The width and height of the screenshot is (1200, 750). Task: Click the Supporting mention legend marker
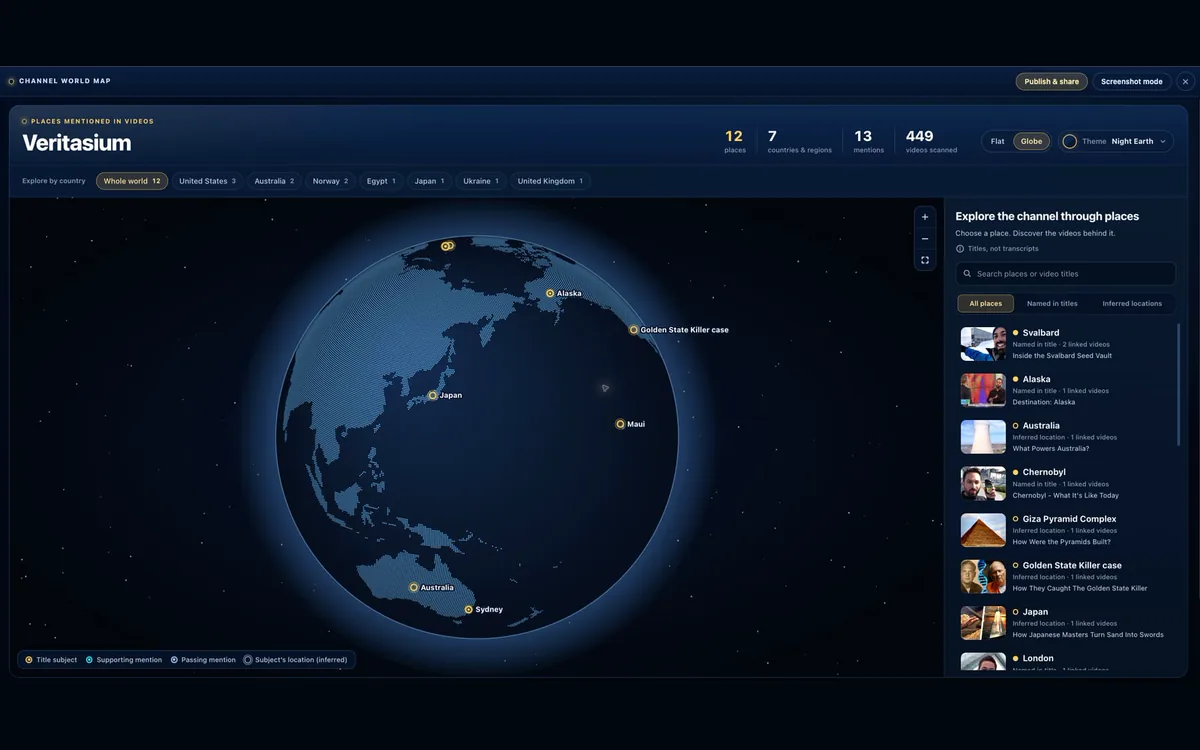pyautogui.click(x=89, y=660)
